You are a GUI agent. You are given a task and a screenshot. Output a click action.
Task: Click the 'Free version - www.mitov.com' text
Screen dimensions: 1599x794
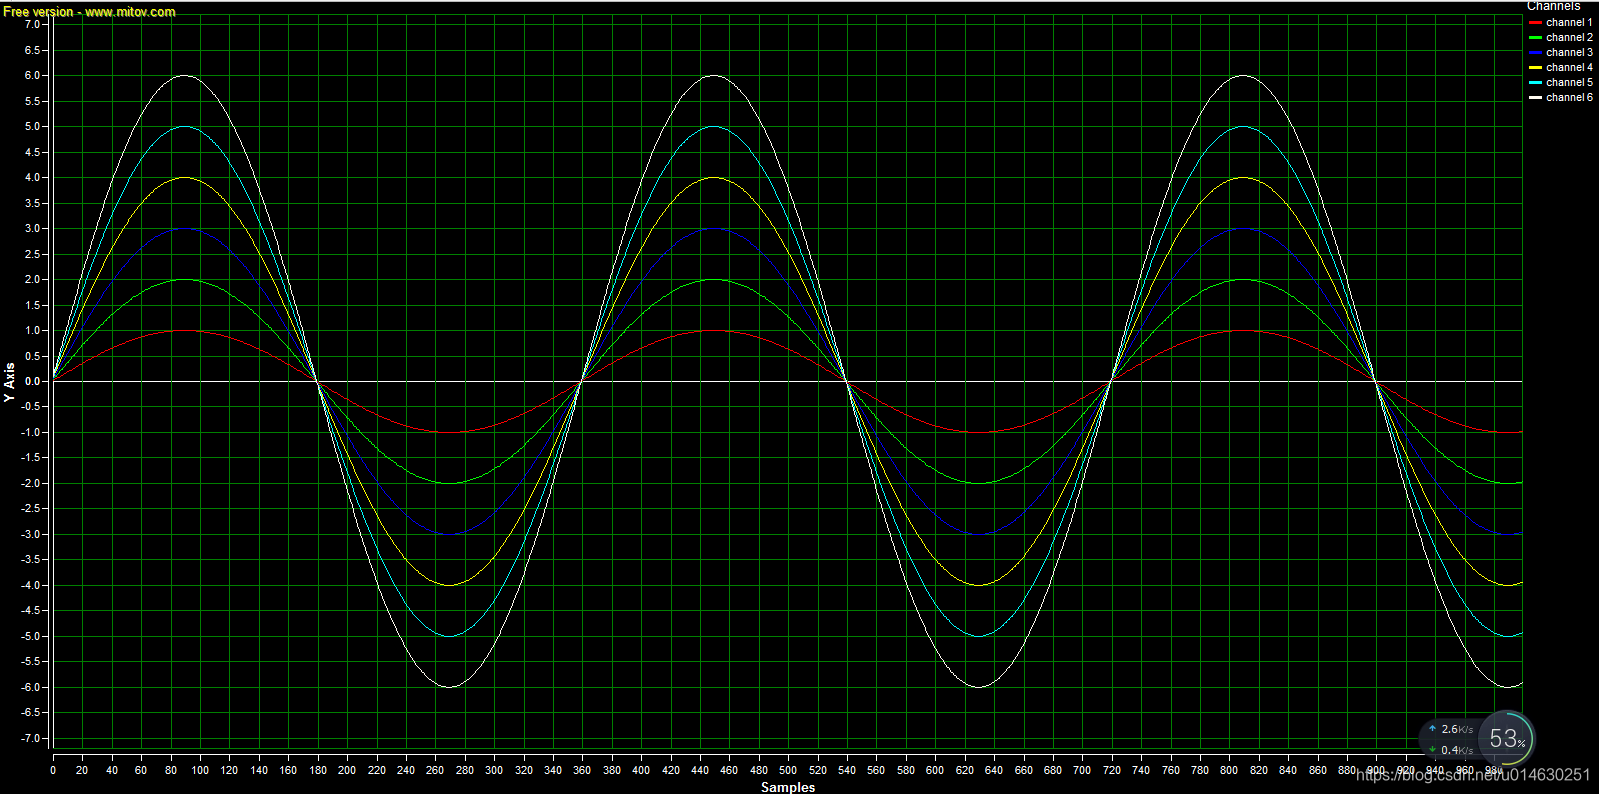pyautogui.click(x=89, y=12)
